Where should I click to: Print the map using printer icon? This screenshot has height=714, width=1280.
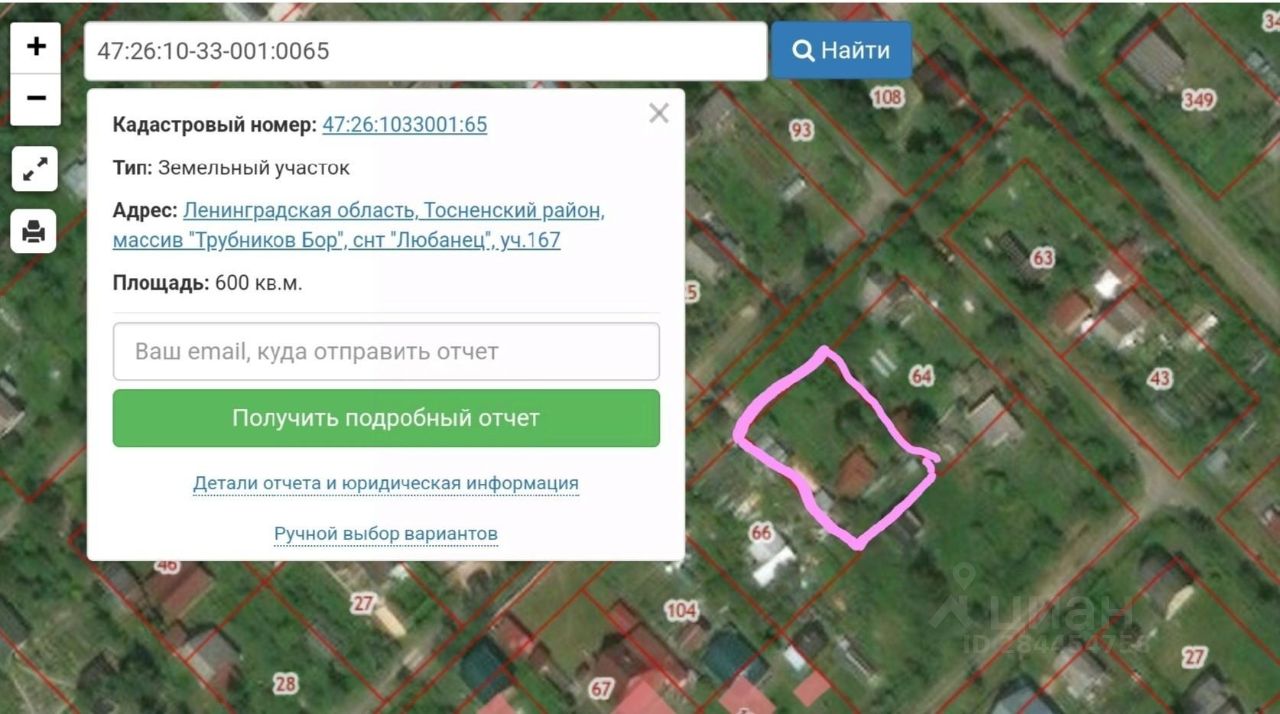coord(35,232)
